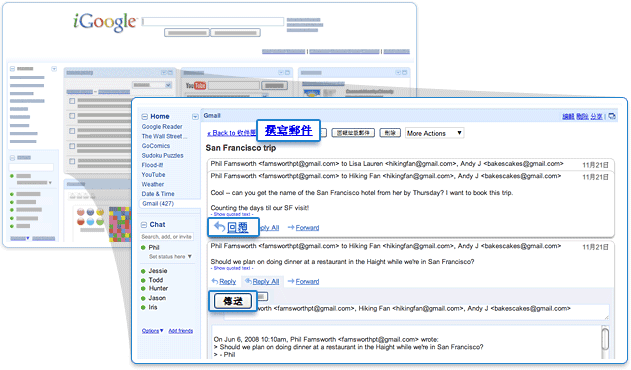Screen dimensions: 631x370
Task: Open Google Reader in the sidebar
Action: [x=162, y=126]
